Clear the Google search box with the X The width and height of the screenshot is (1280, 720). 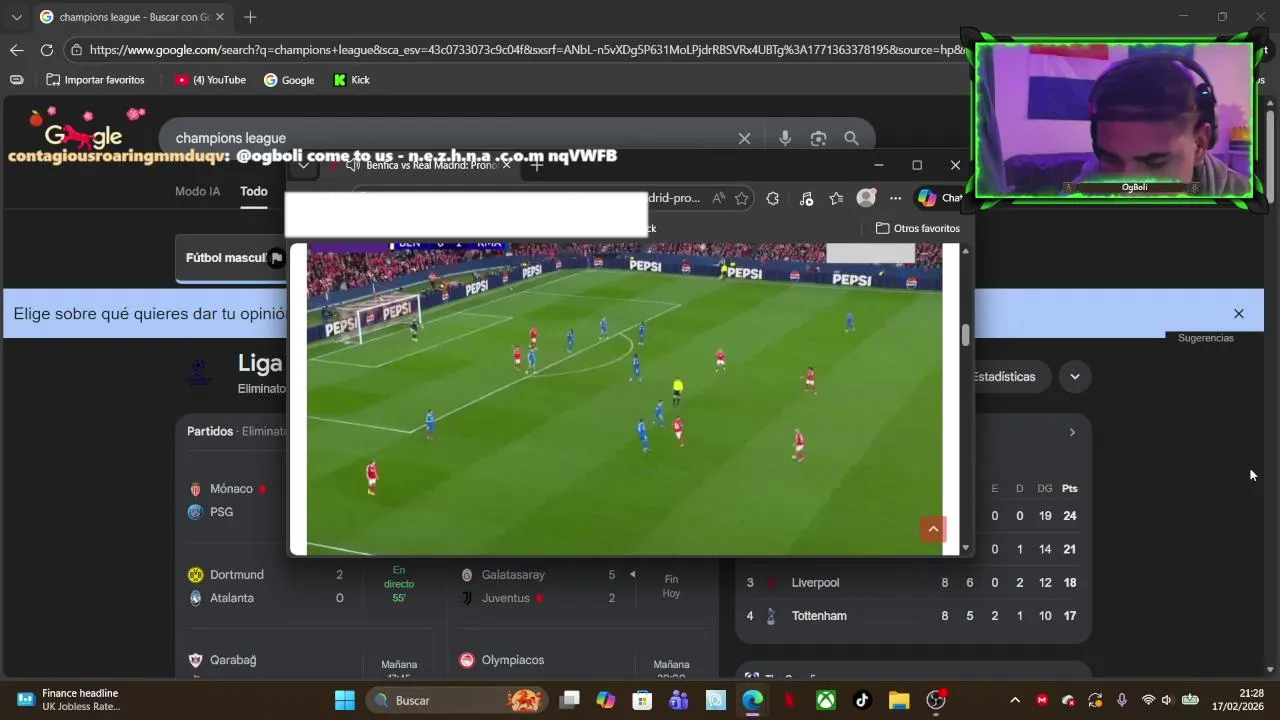[x=744, y=139]
